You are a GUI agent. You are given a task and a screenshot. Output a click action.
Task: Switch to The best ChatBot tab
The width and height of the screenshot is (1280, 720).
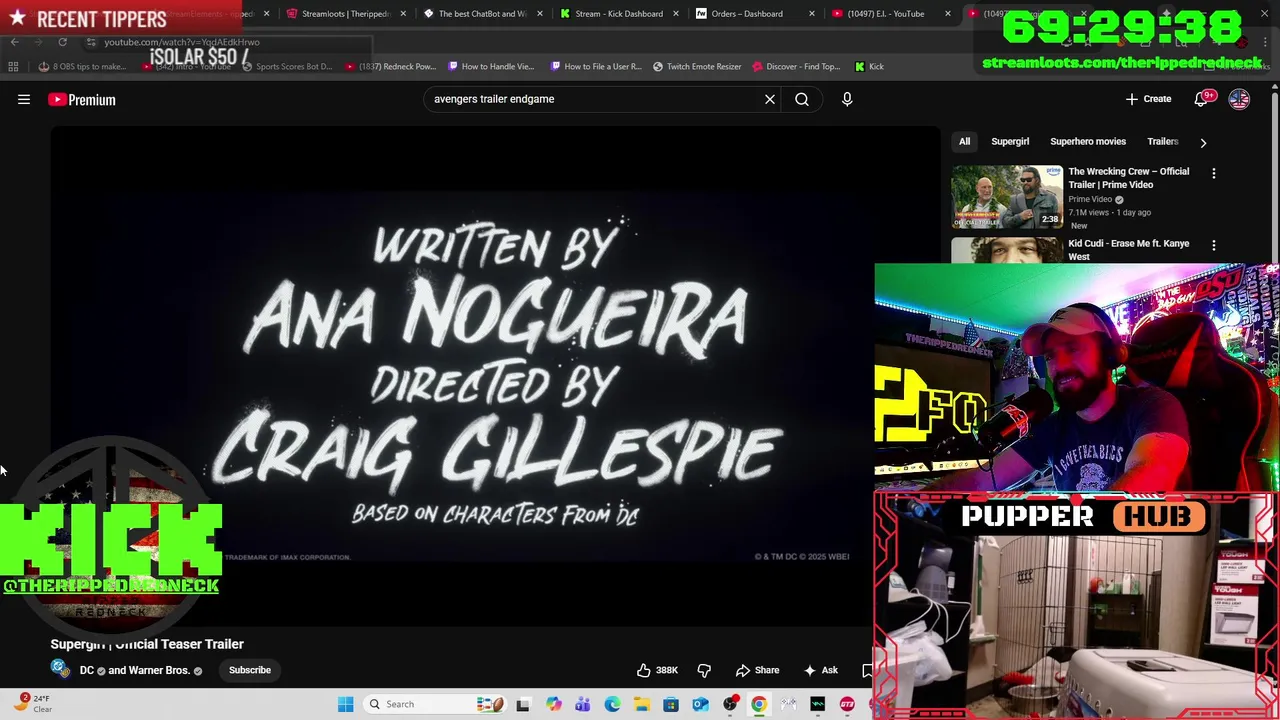point(482,14)
